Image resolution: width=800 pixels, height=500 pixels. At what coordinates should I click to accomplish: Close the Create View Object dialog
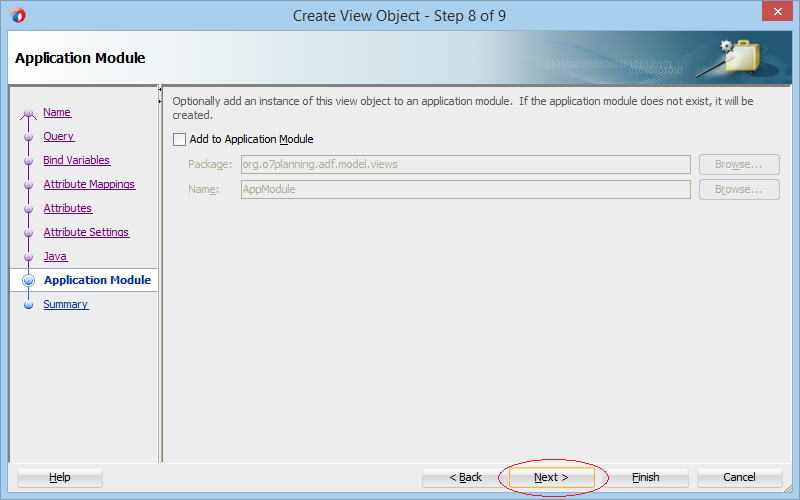click(x=777, y=11)
